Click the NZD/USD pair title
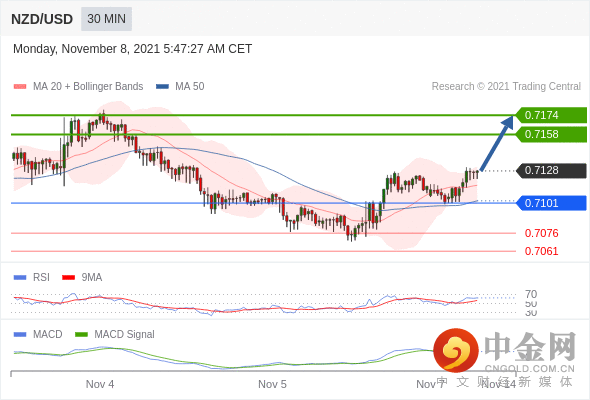 point(42,19)
